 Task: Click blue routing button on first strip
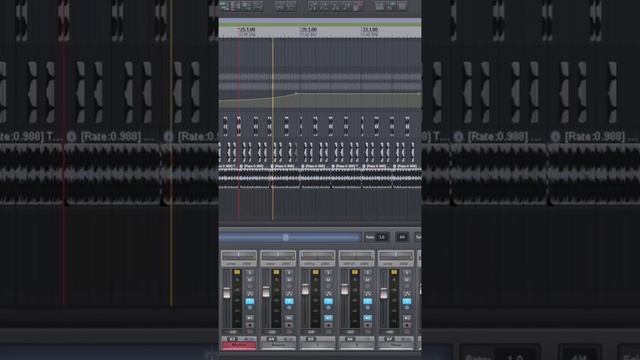(x=250, y=301)
